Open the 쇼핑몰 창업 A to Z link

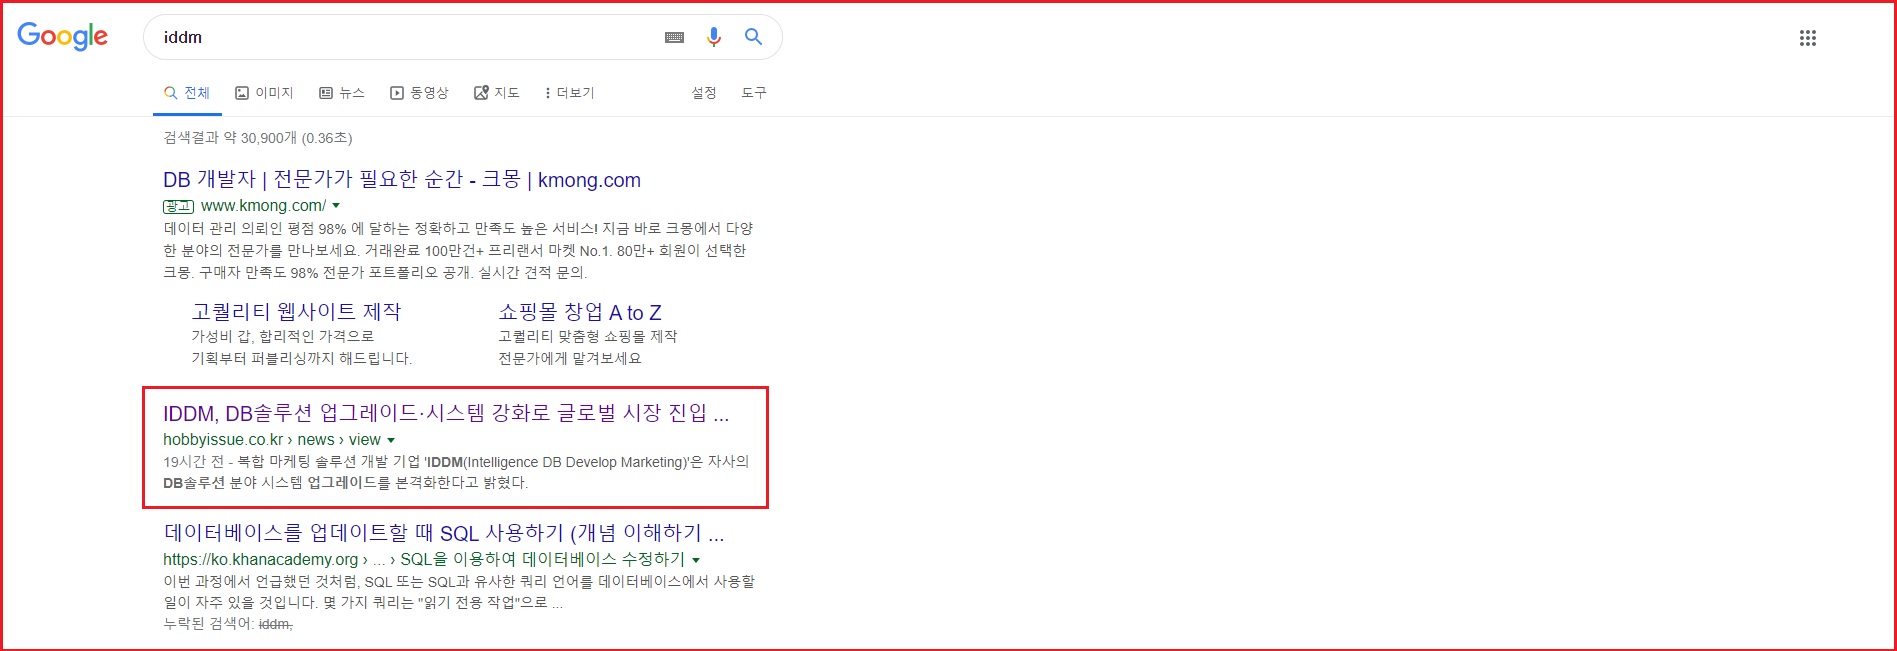579,312
